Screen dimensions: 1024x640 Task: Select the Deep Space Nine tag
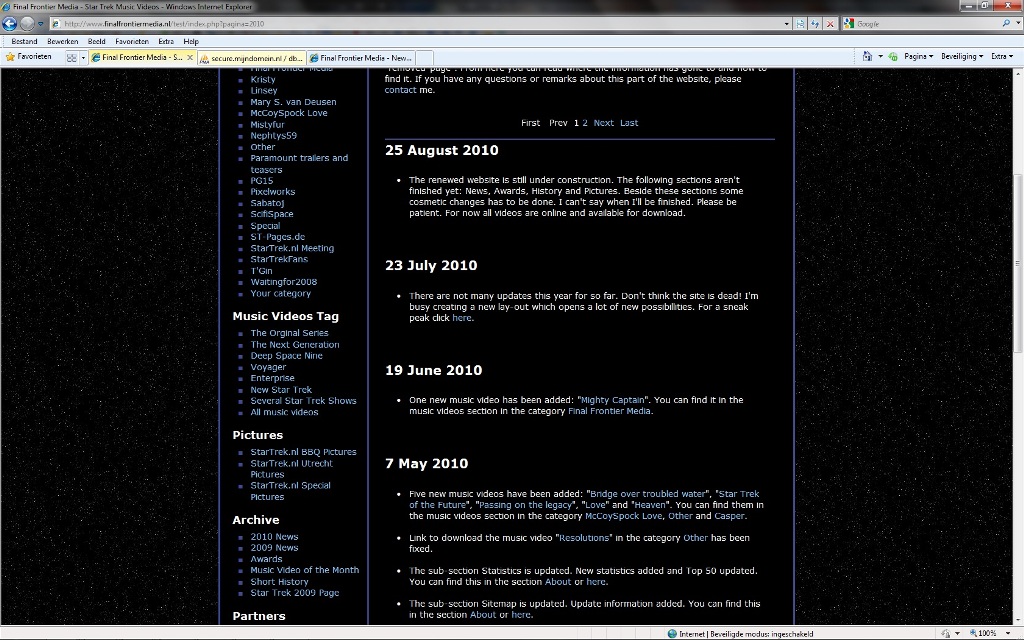pyautogui.click(x=286, y=356)
